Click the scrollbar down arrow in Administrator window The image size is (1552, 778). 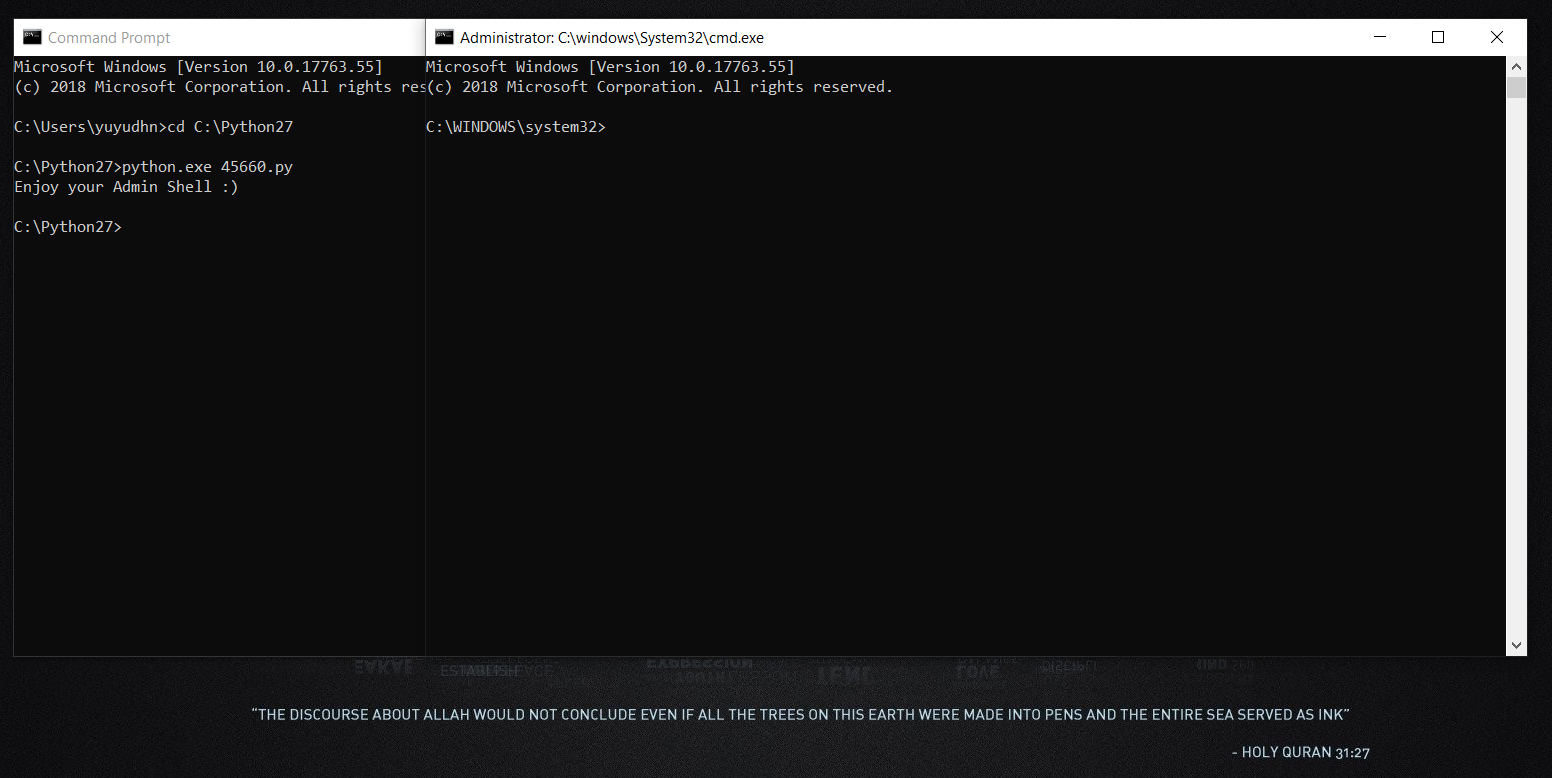click(x=1516, y=646)
